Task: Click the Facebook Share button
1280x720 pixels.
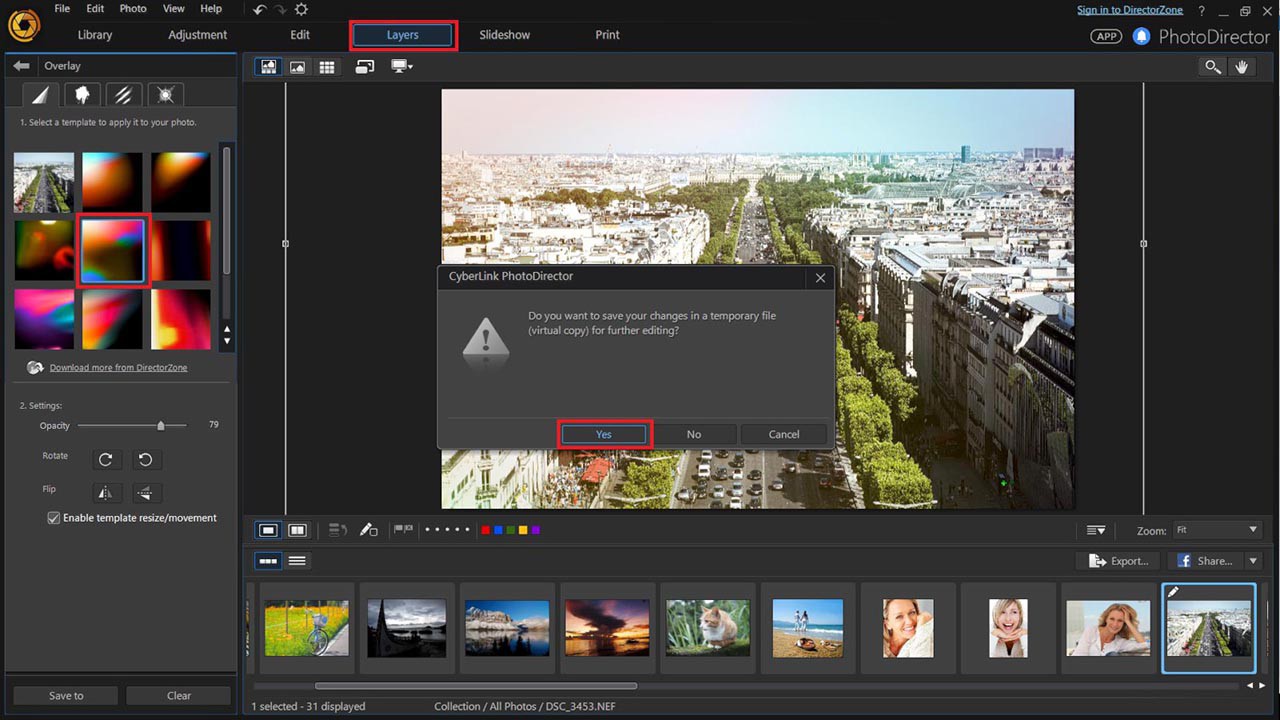Action: pos(1204,561)
